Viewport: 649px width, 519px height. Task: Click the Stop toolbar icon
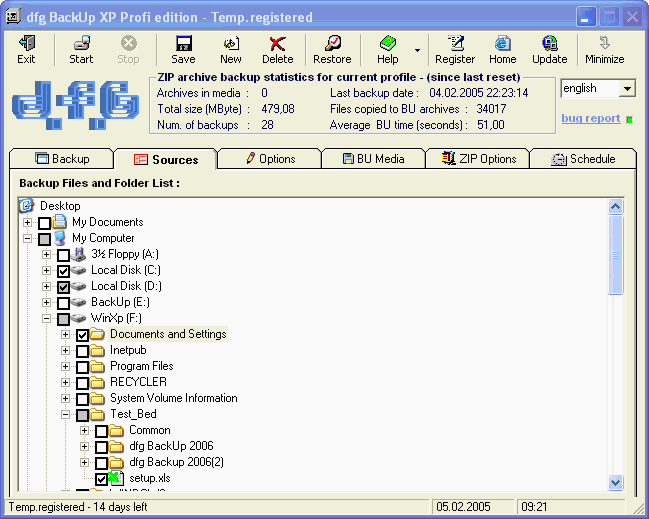coord(128,43)
